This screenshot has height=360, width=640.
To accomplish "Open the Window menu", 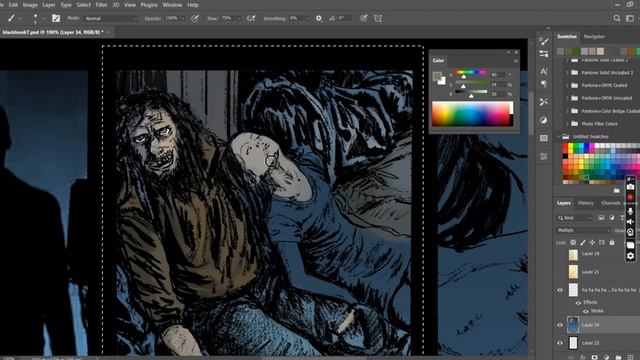I will (x=172, y=5).
